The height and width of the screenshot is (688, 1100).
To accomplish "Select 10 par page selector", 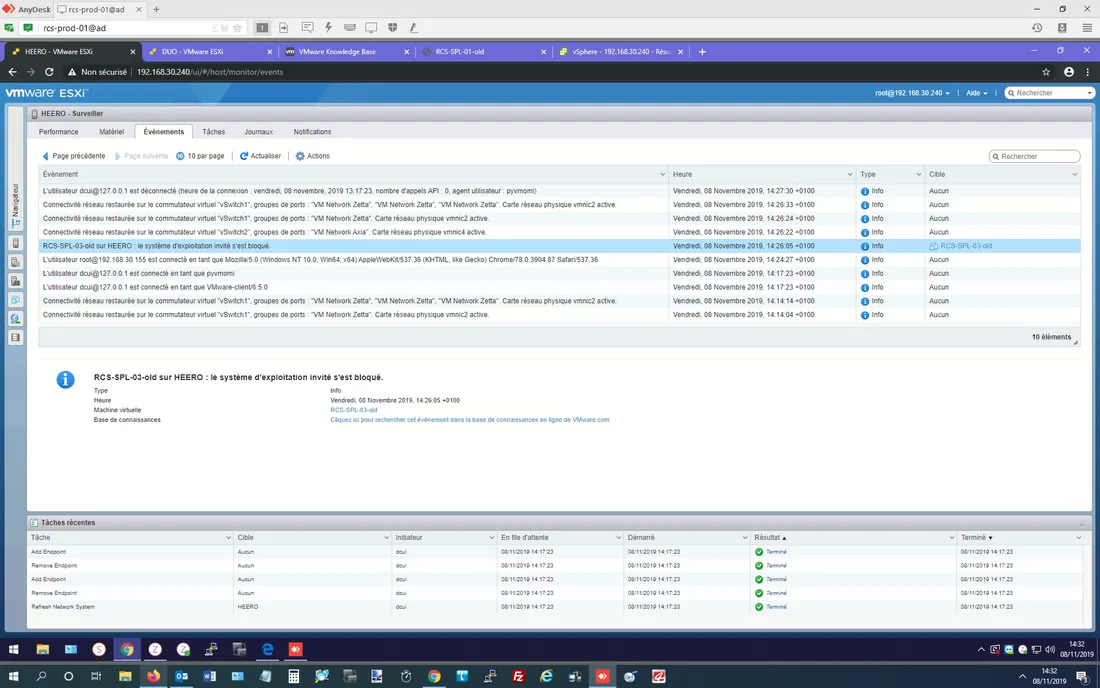I will [200, 156].
